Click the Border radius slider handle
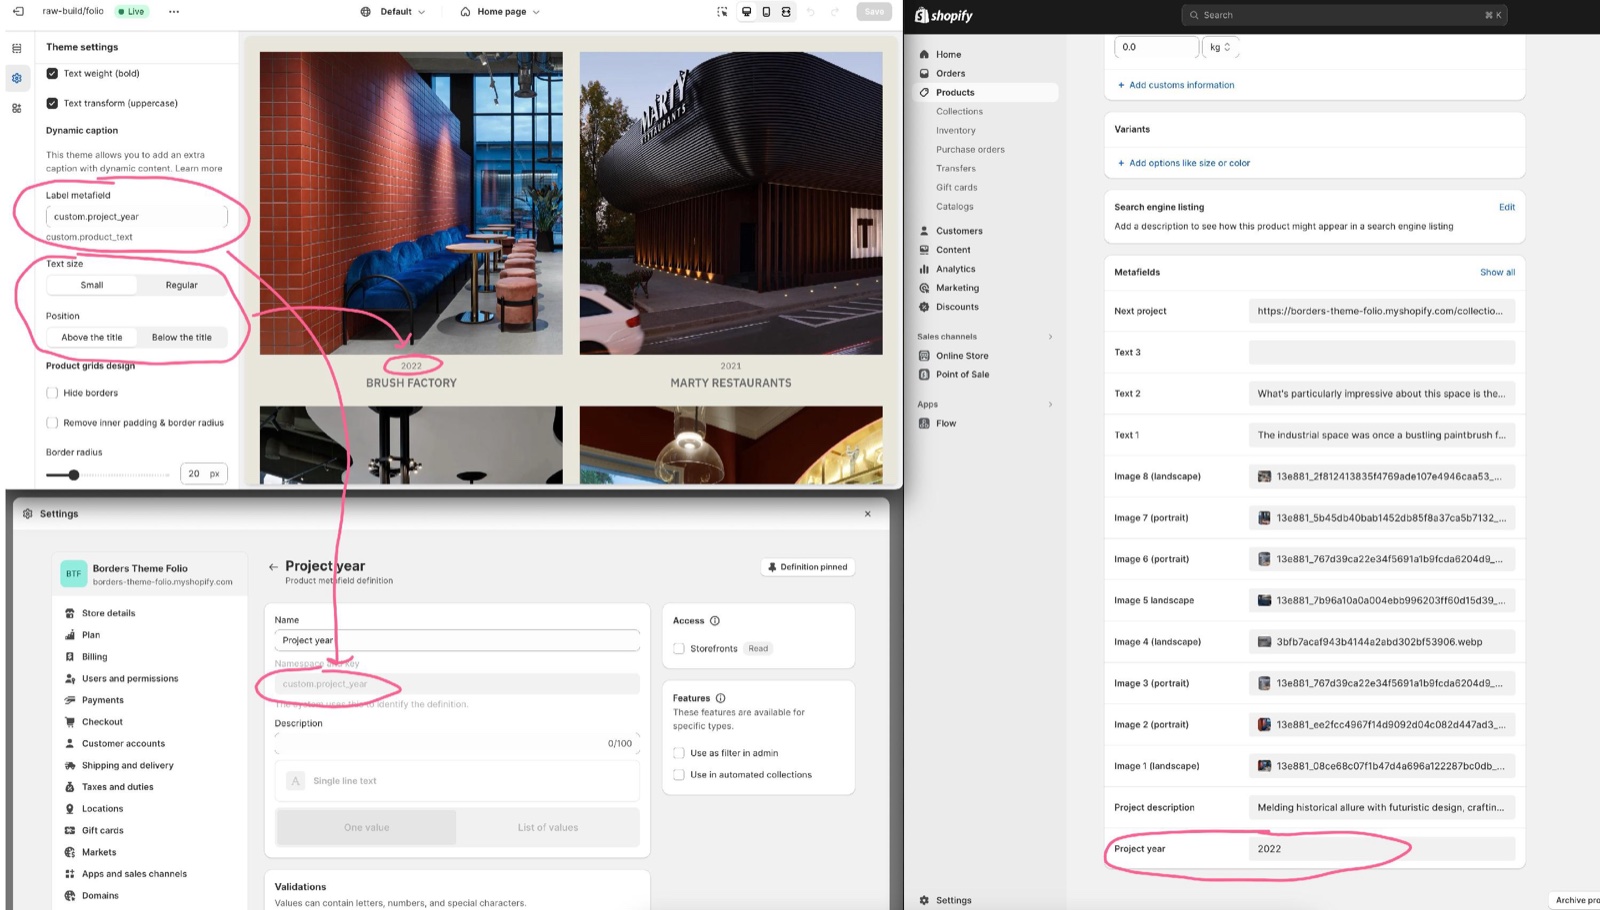Screen dimensions: 1600x910 coord(73,475)
